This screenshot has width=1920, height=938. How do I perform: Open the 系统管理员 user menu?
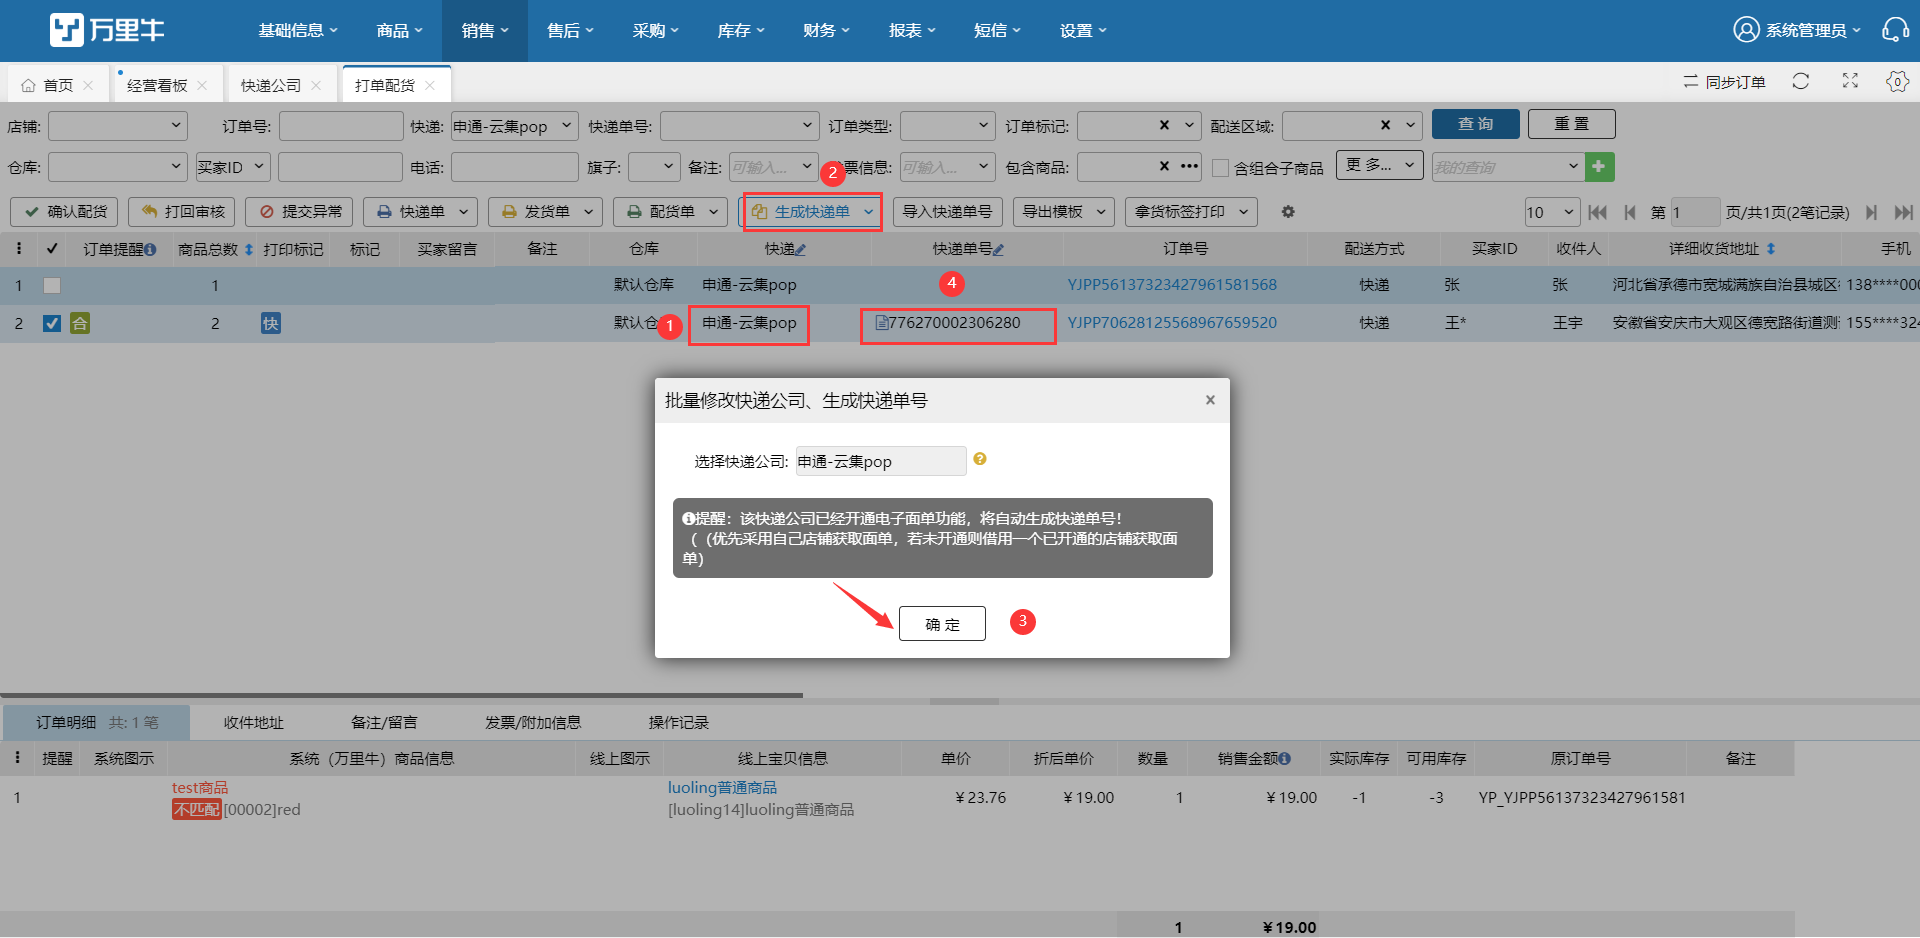pos(1797,30)
